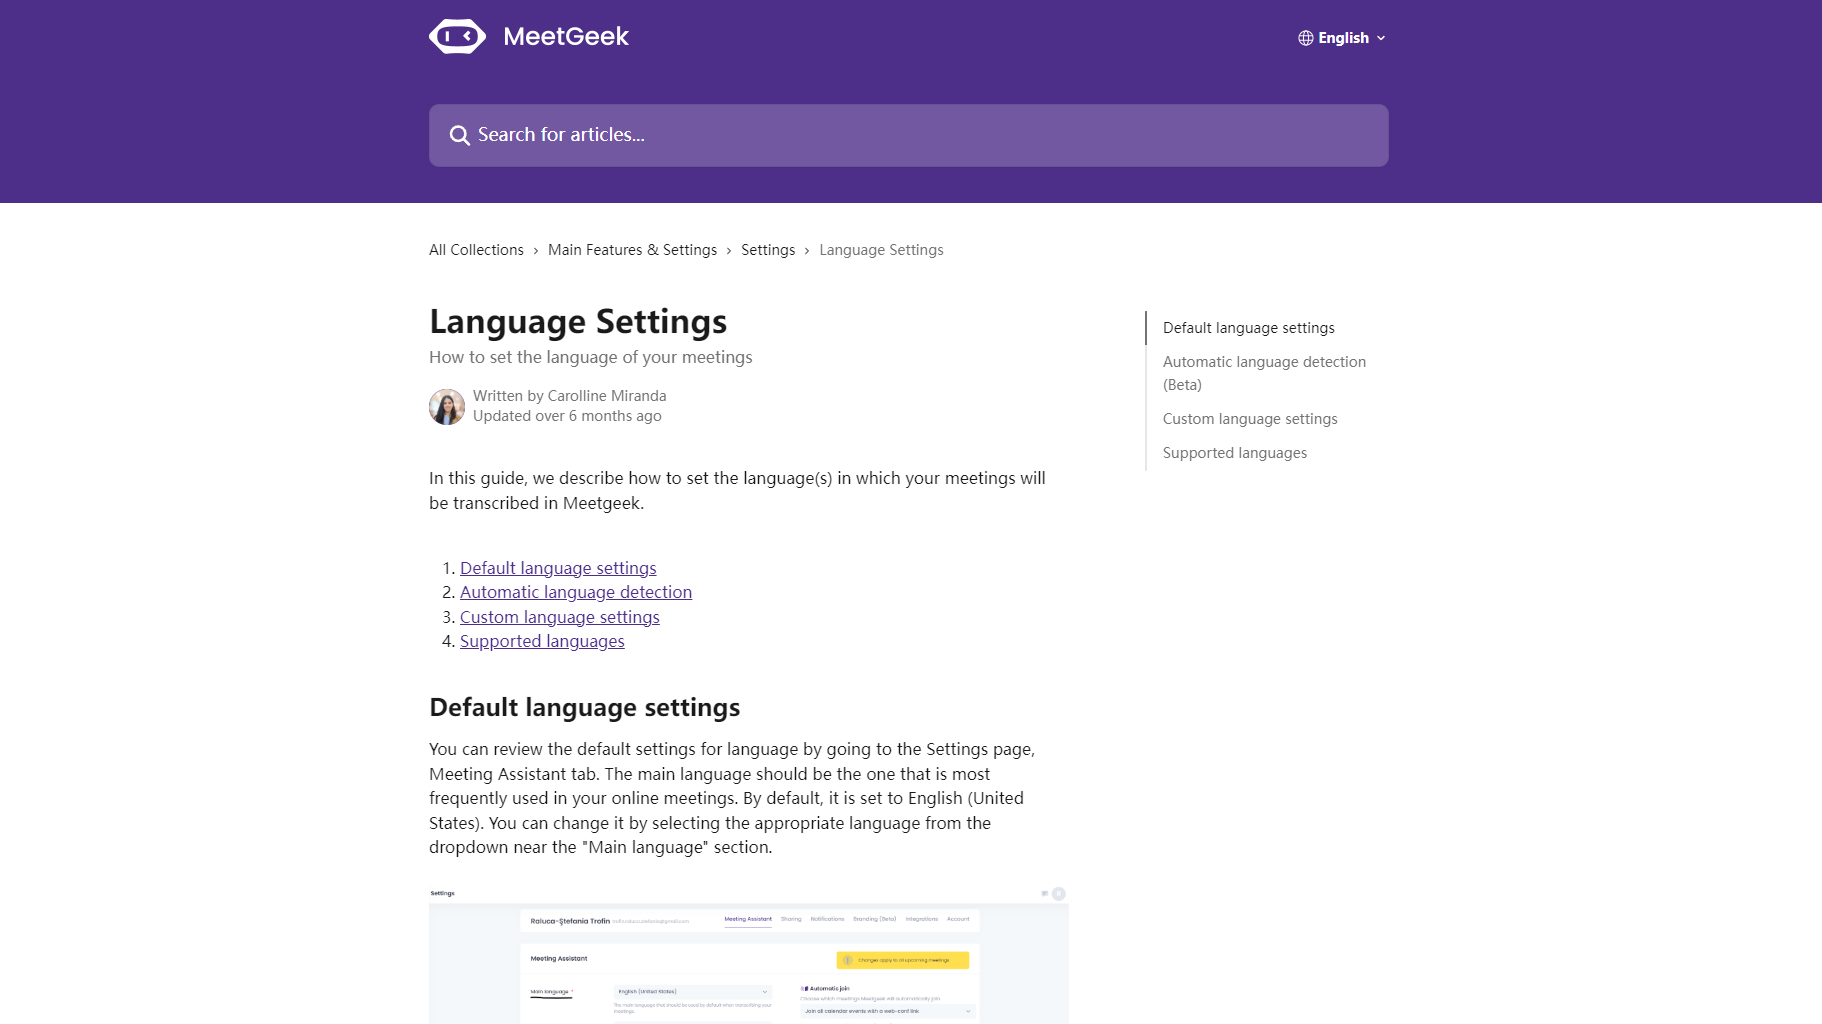Select Automatic language detection (Beta) in sidebar
The image size is (1822, 1024).
click(1264, 373)
